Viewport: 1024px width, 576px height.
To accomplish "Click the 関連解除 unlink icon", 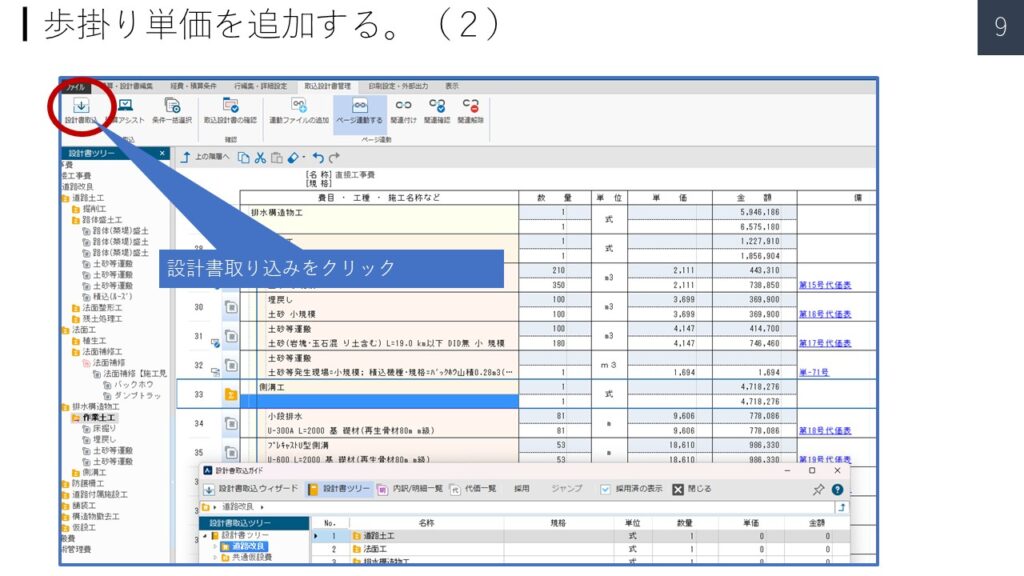I will 470,106.
